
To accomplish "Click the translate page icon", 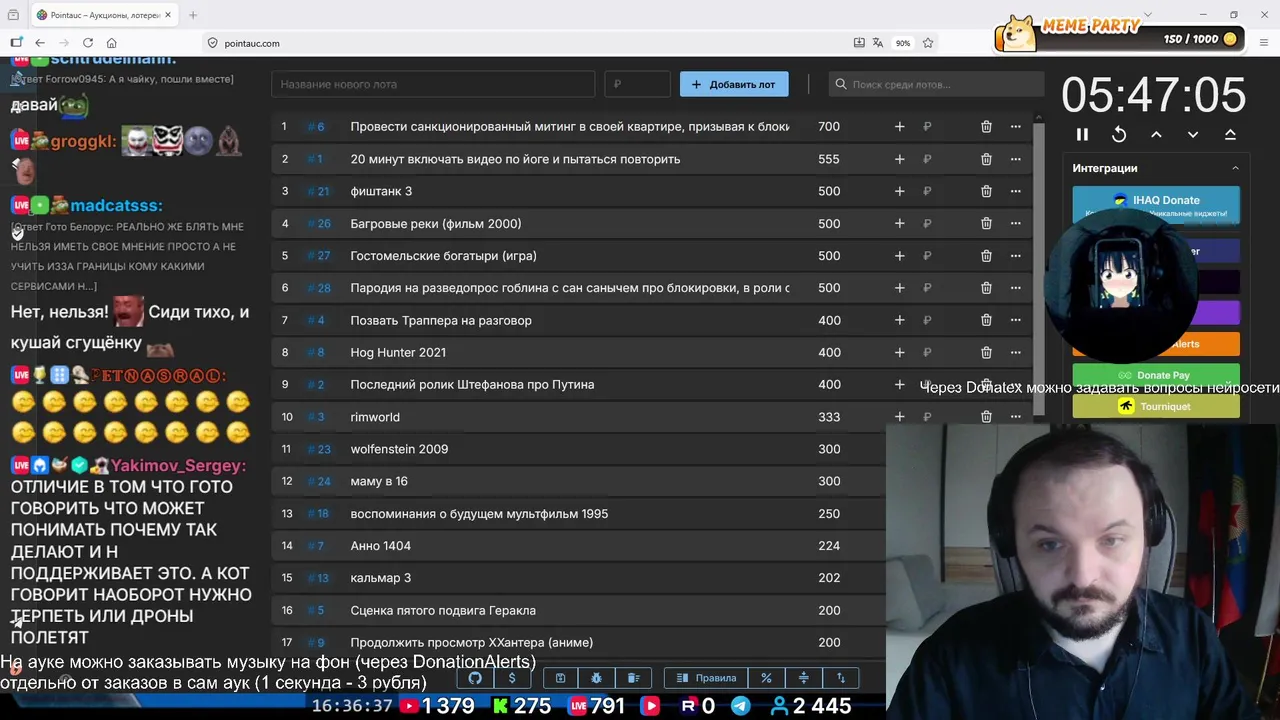I will click(878, 43).
